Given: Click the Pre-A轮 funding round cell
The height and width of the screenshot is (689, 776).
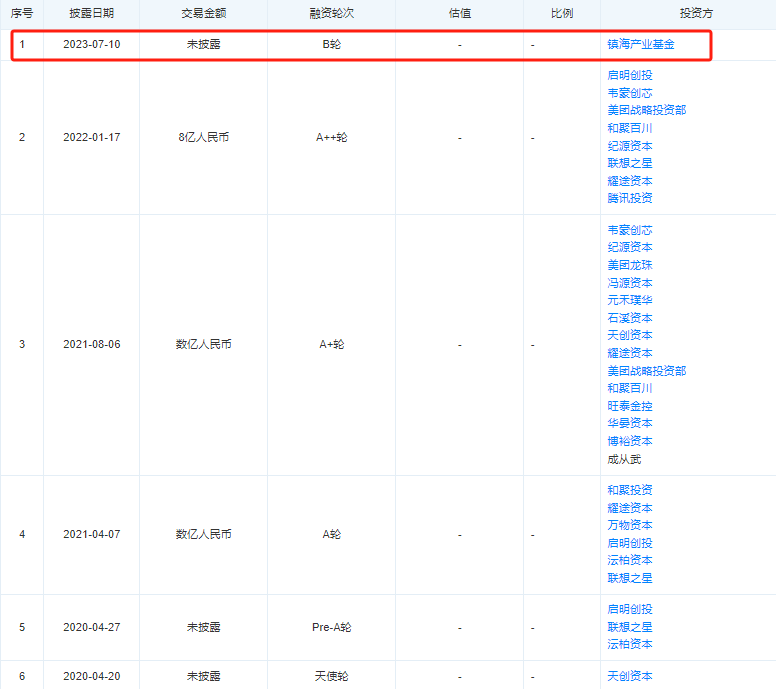Looking at the screenshot, I should click(332, 628).
